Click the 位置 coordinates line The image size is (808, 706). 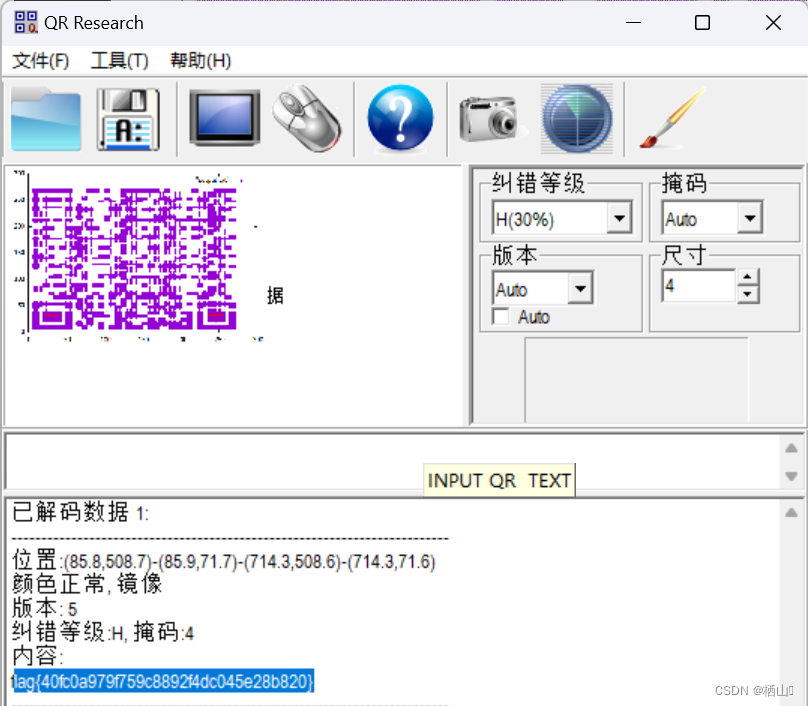coord(224,561)
